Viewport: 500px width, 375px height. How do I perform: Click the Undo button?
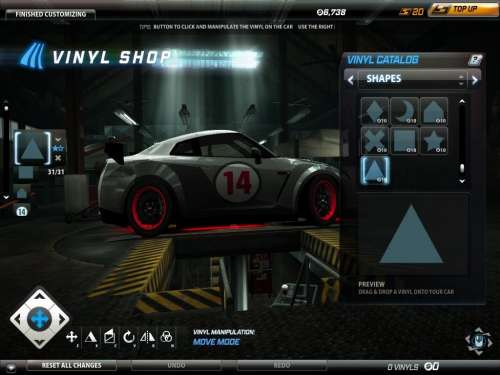pyautogui.click(x=176, y=365)
